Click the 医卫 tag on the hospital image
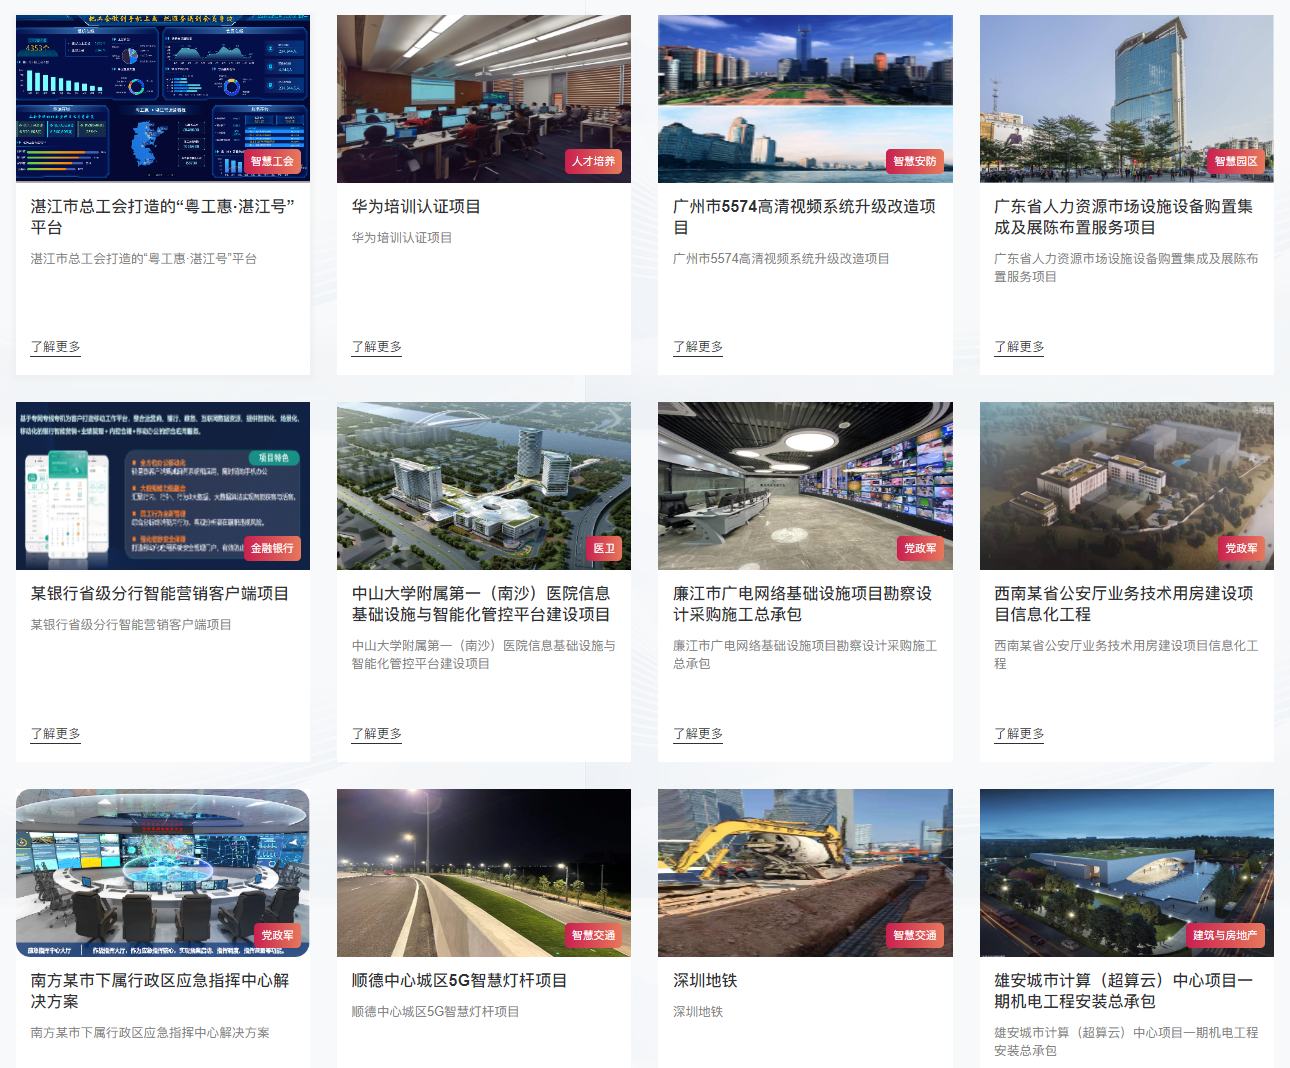 pos(604,548)
